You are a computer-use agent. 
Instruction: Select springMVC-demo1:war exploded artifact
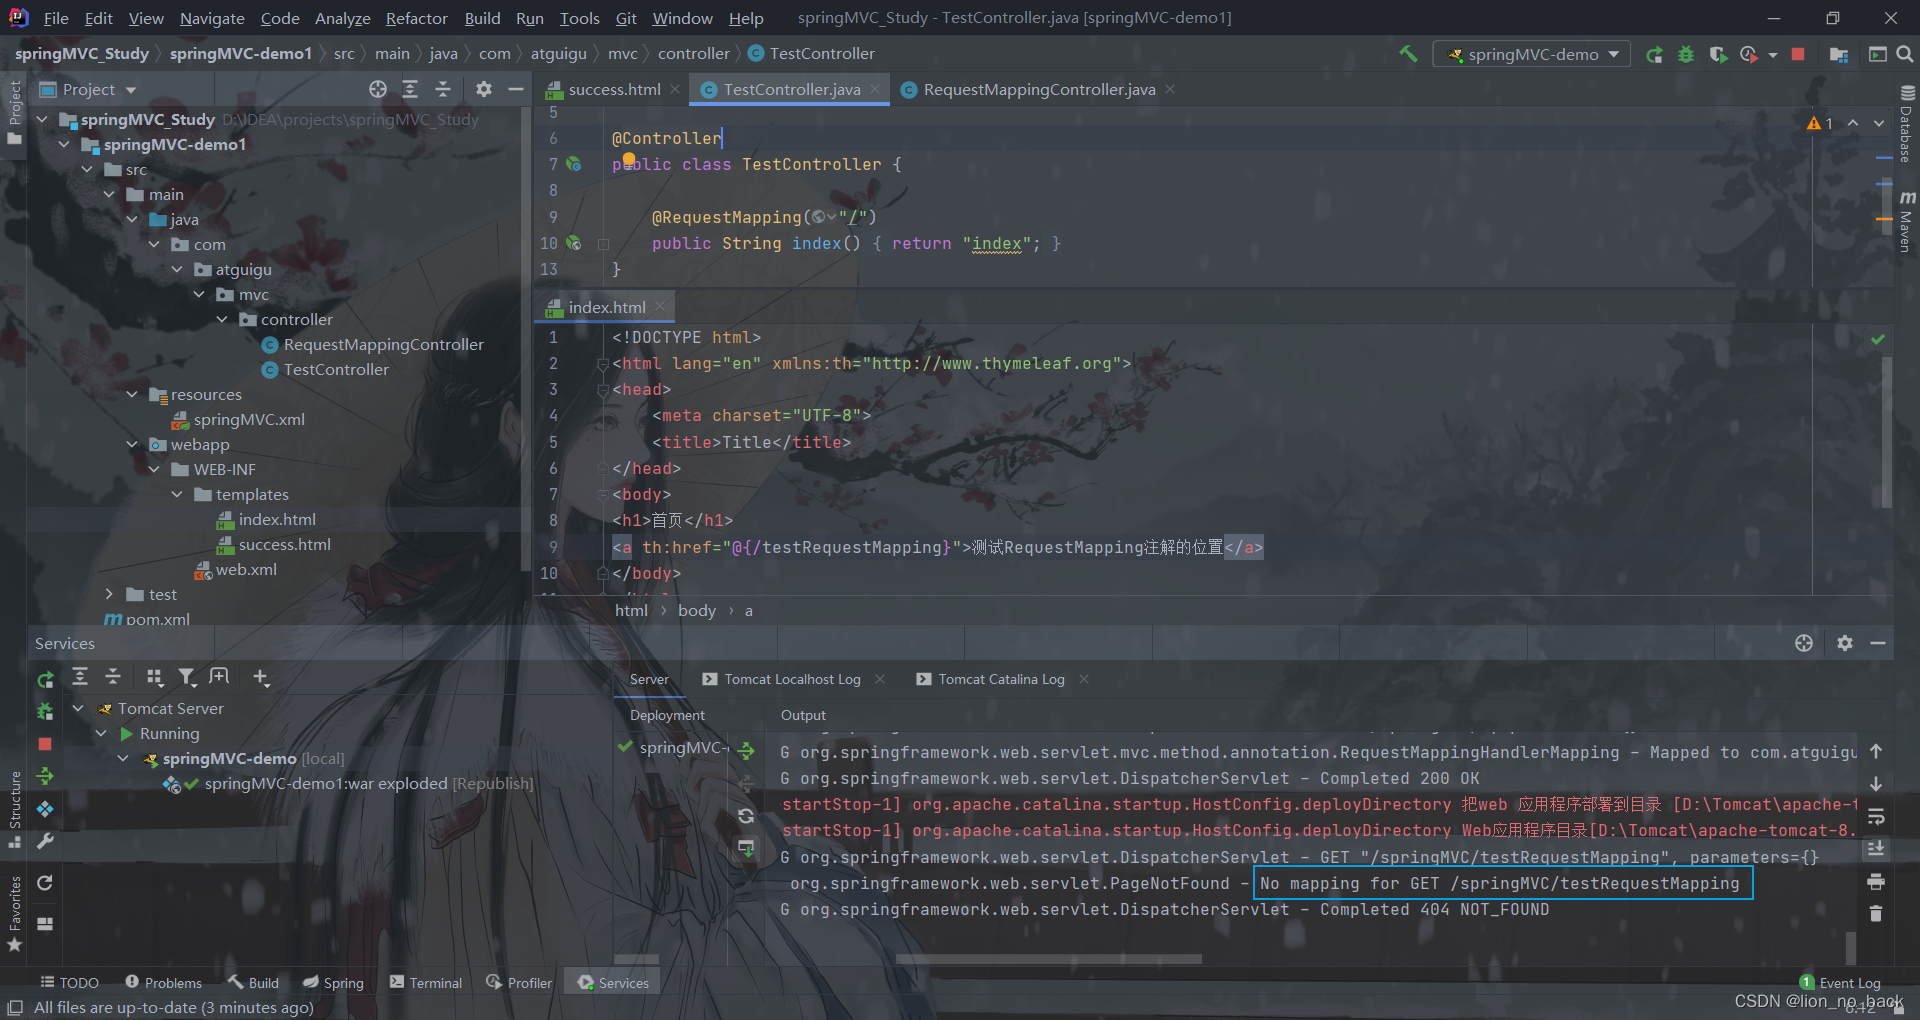click(326, 783)
